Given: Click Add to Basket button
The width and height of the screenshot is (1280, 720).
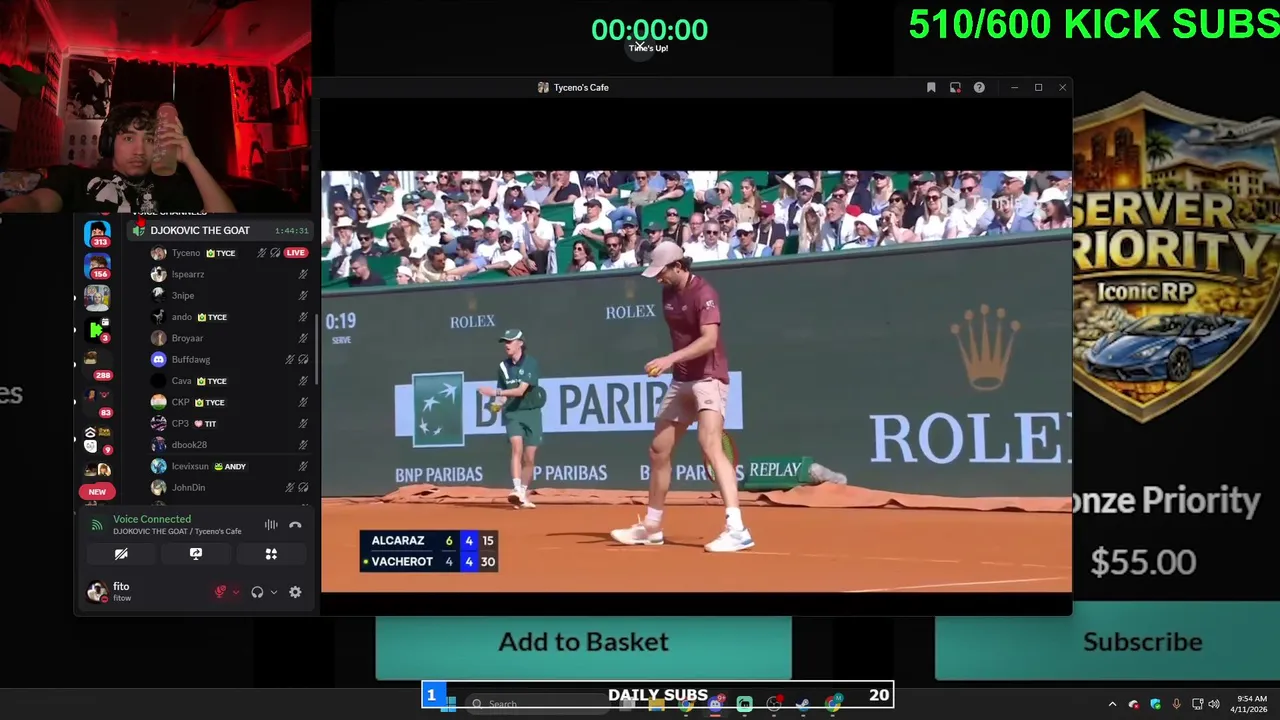Looking at the screenshot, I should pos(583,642).
